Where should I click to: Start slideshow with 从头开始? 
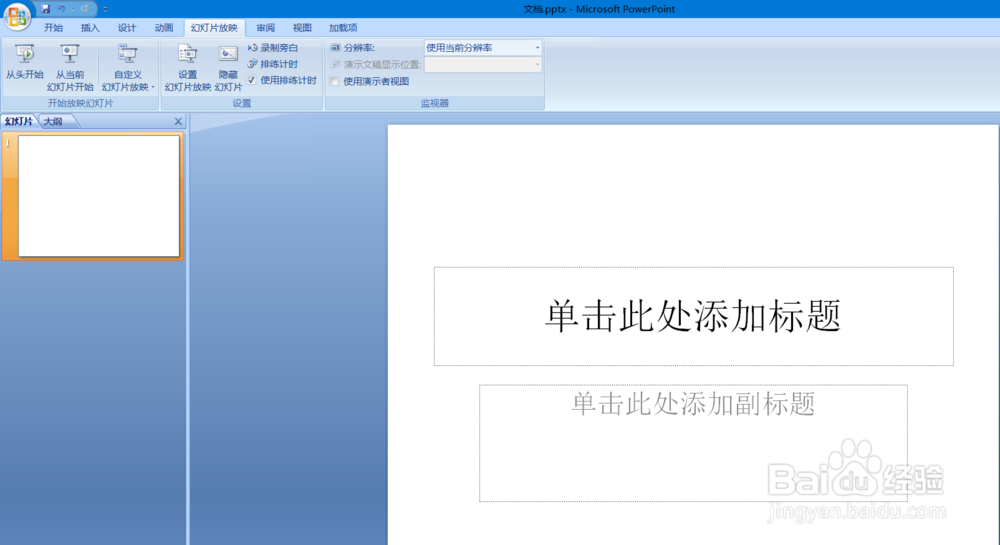[x=25, y=62]
